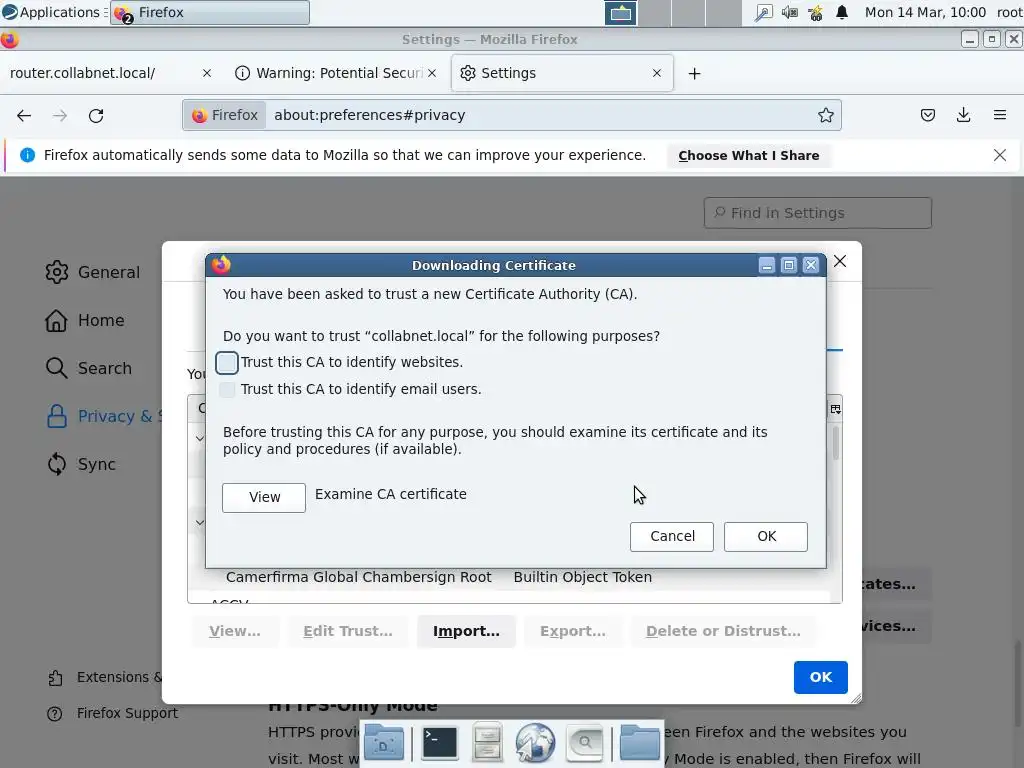The width and height of the screenshot is (1024, 768).
Task: Check Trust this CA to identify websites
Action: 227,362
